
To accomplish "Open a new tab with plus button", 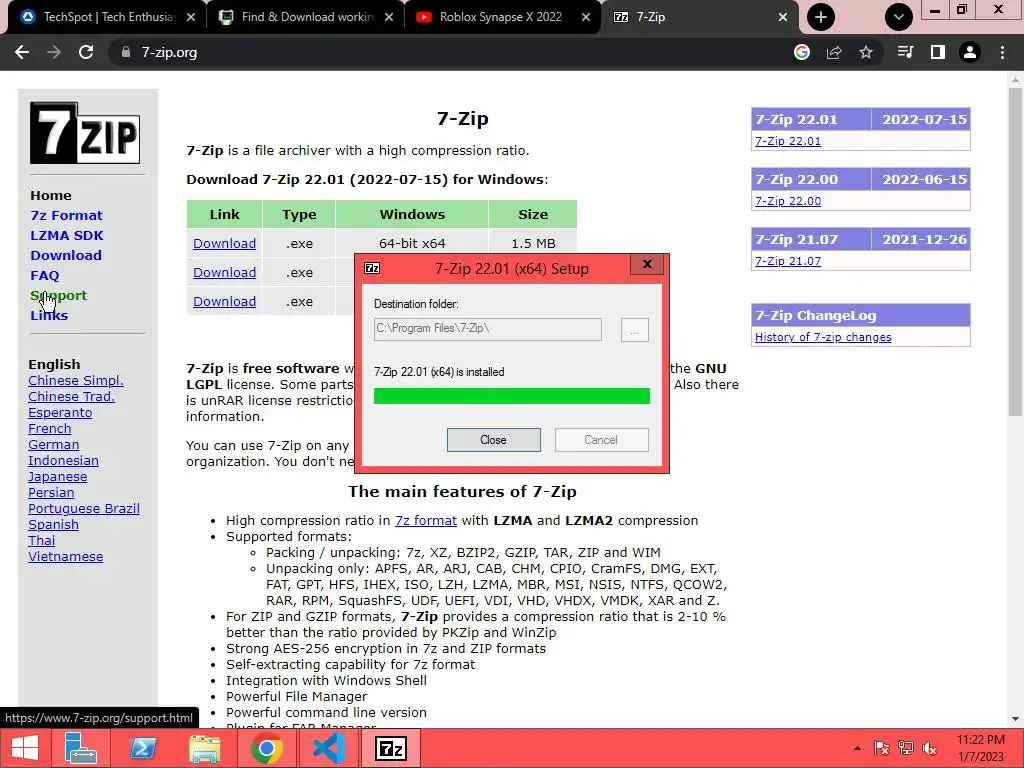I will 821,17.
